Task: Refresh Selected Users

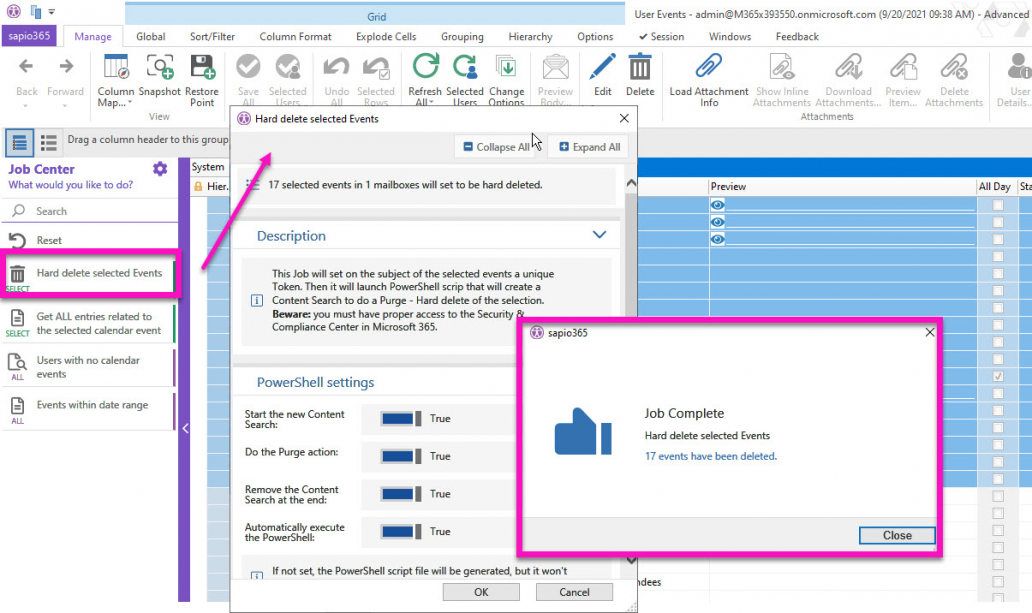Action: click(x=465, y=80)
